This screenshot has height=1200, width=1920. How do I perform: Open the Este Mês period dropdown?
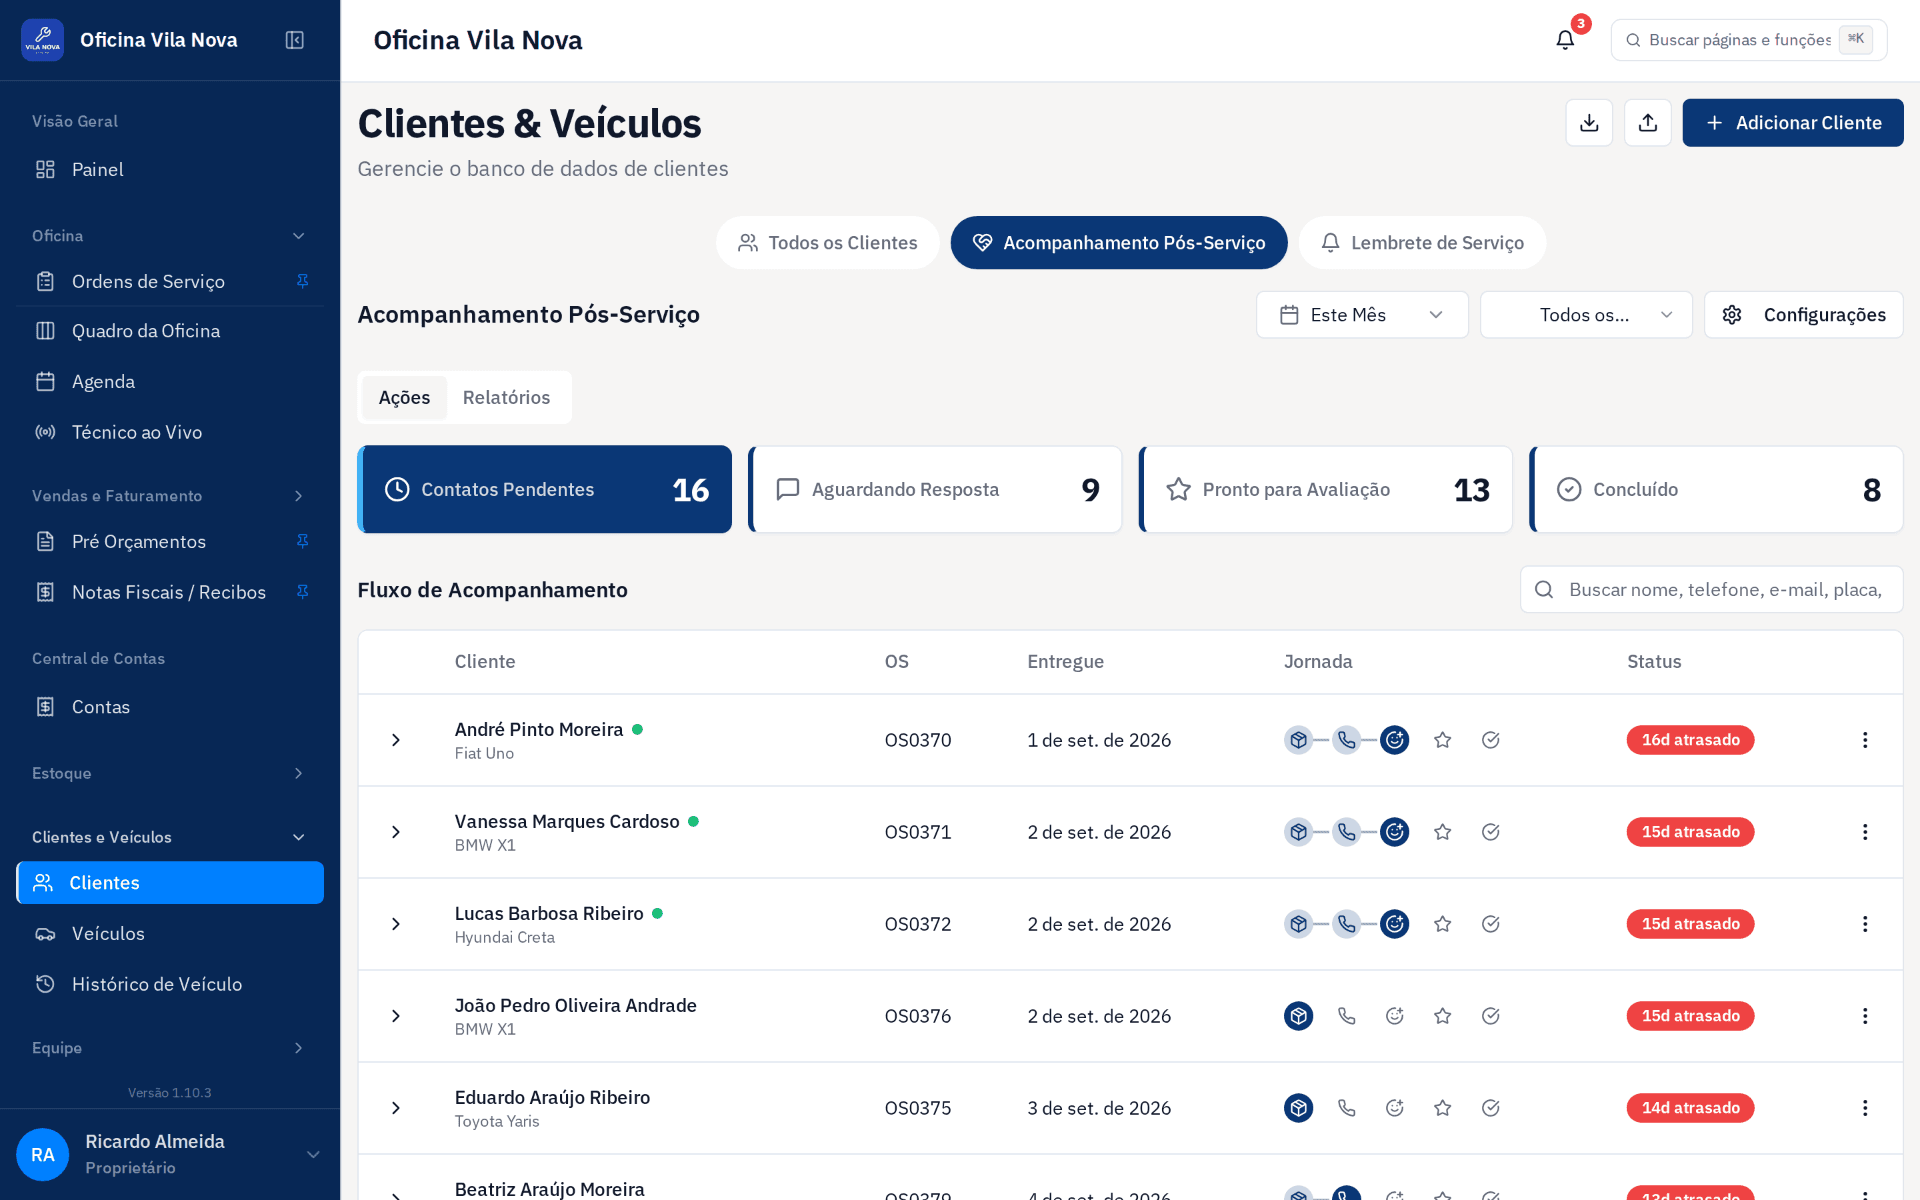coord(1362,315)
